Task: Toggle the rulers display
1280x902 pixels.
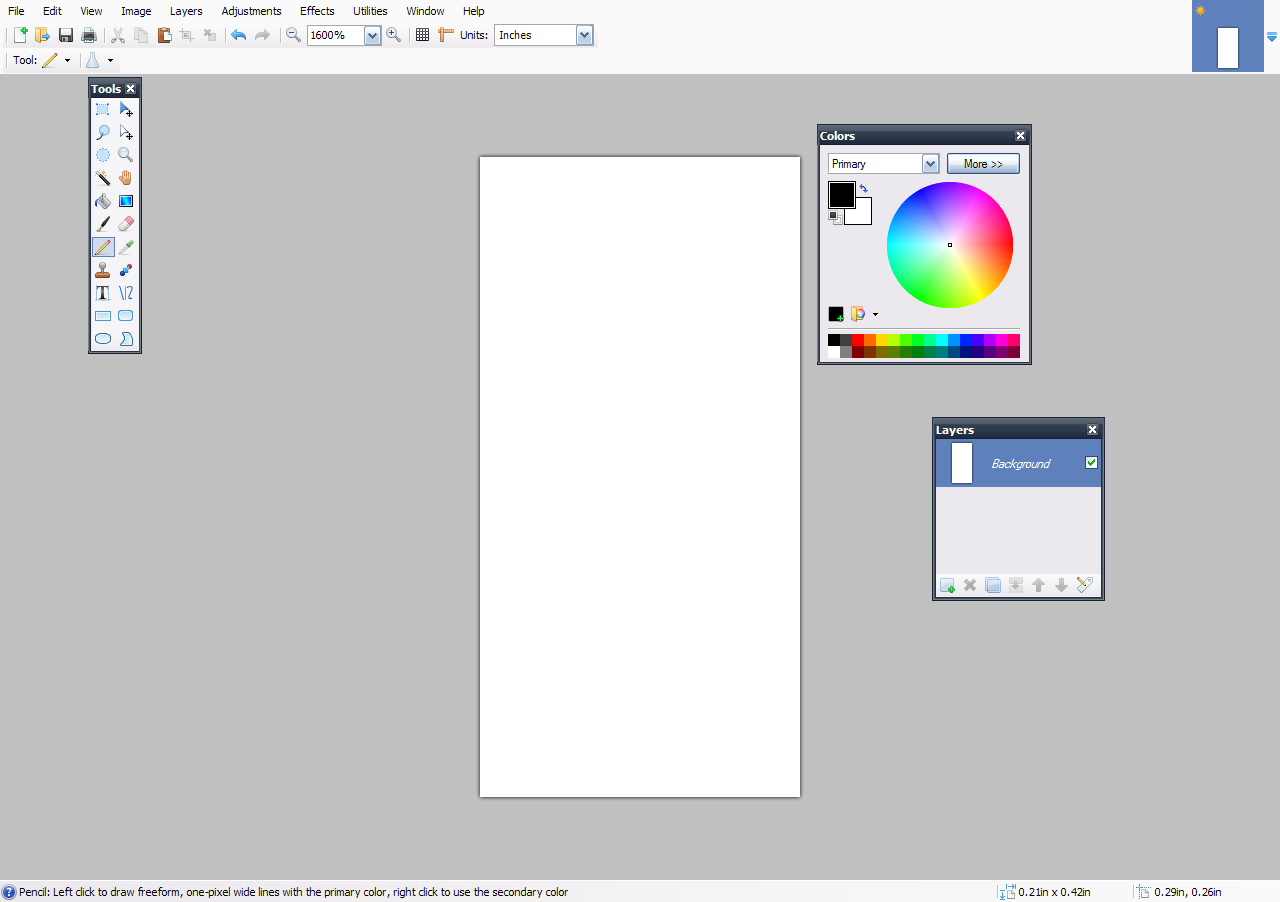Action: (x=446, y=35)
